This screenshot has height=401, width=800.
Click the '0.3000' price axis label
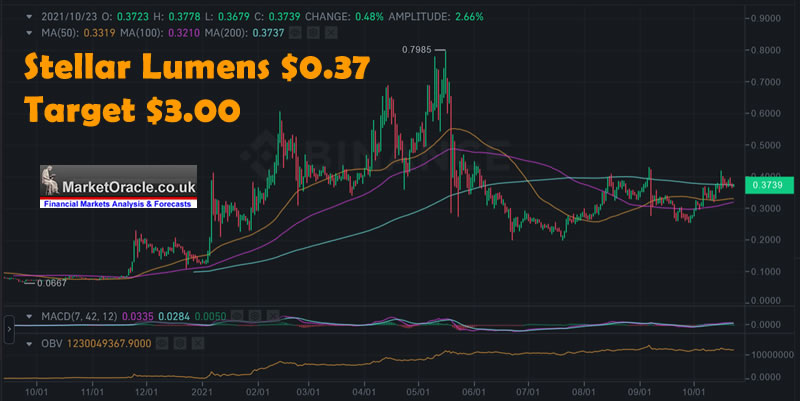click(766, 208)
